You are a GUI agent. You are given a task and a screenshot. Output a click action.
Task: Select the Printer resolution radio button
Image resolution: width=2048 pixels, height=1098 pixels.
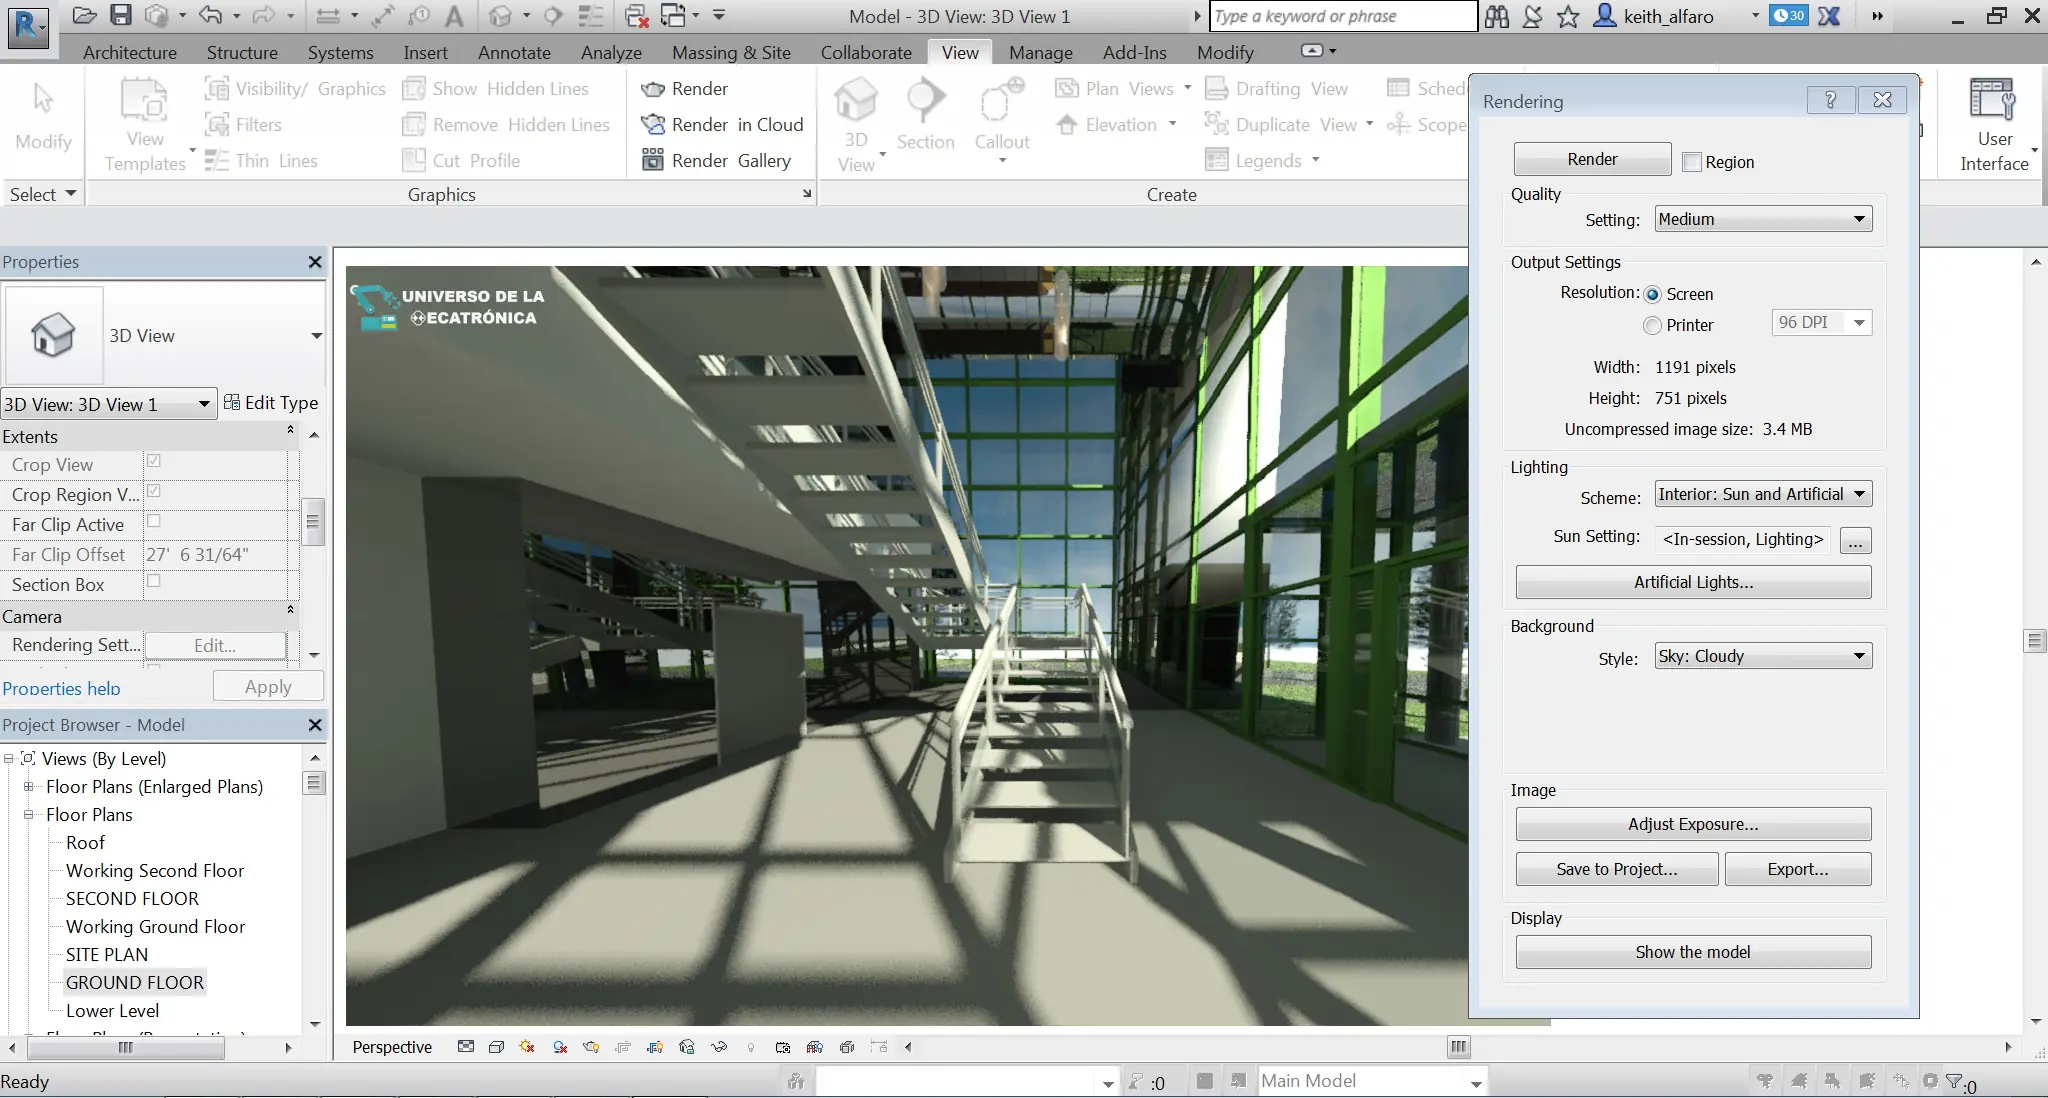1653,325
